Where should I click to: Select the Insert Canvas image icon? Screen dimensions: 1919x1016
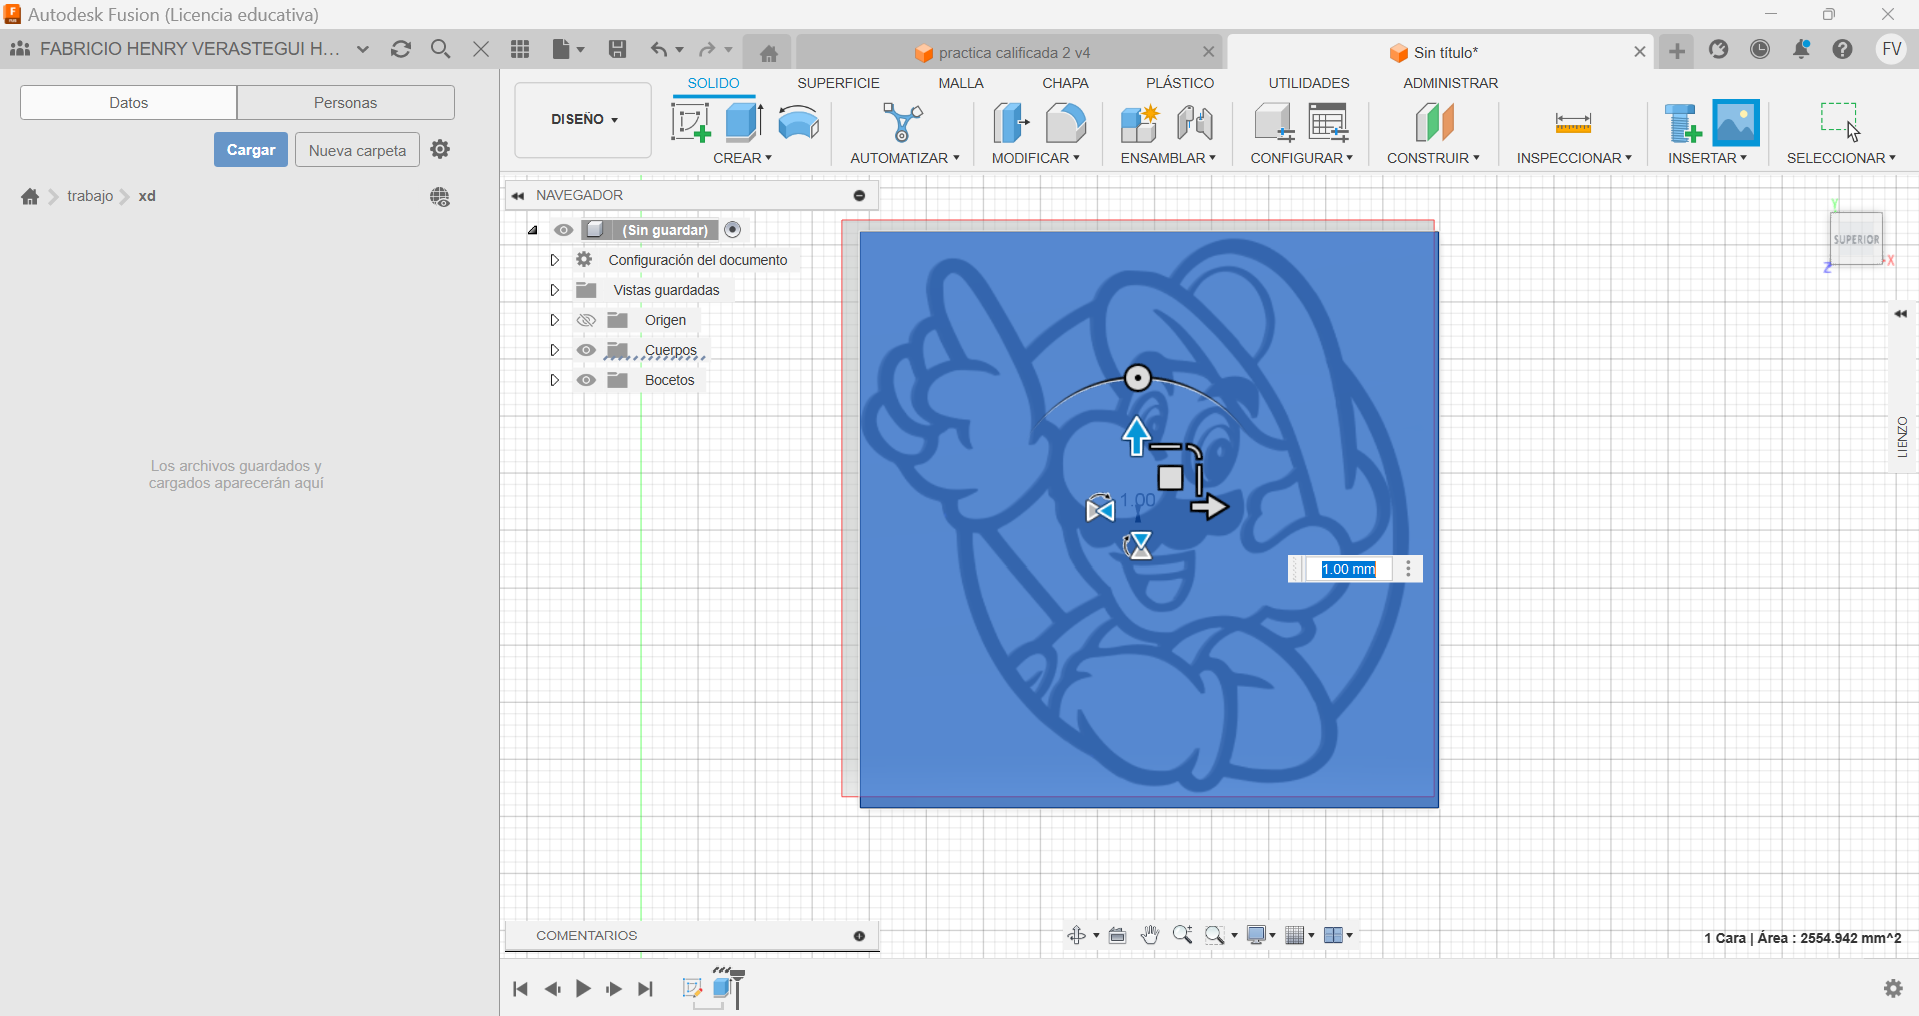(x=1736, y=123)
